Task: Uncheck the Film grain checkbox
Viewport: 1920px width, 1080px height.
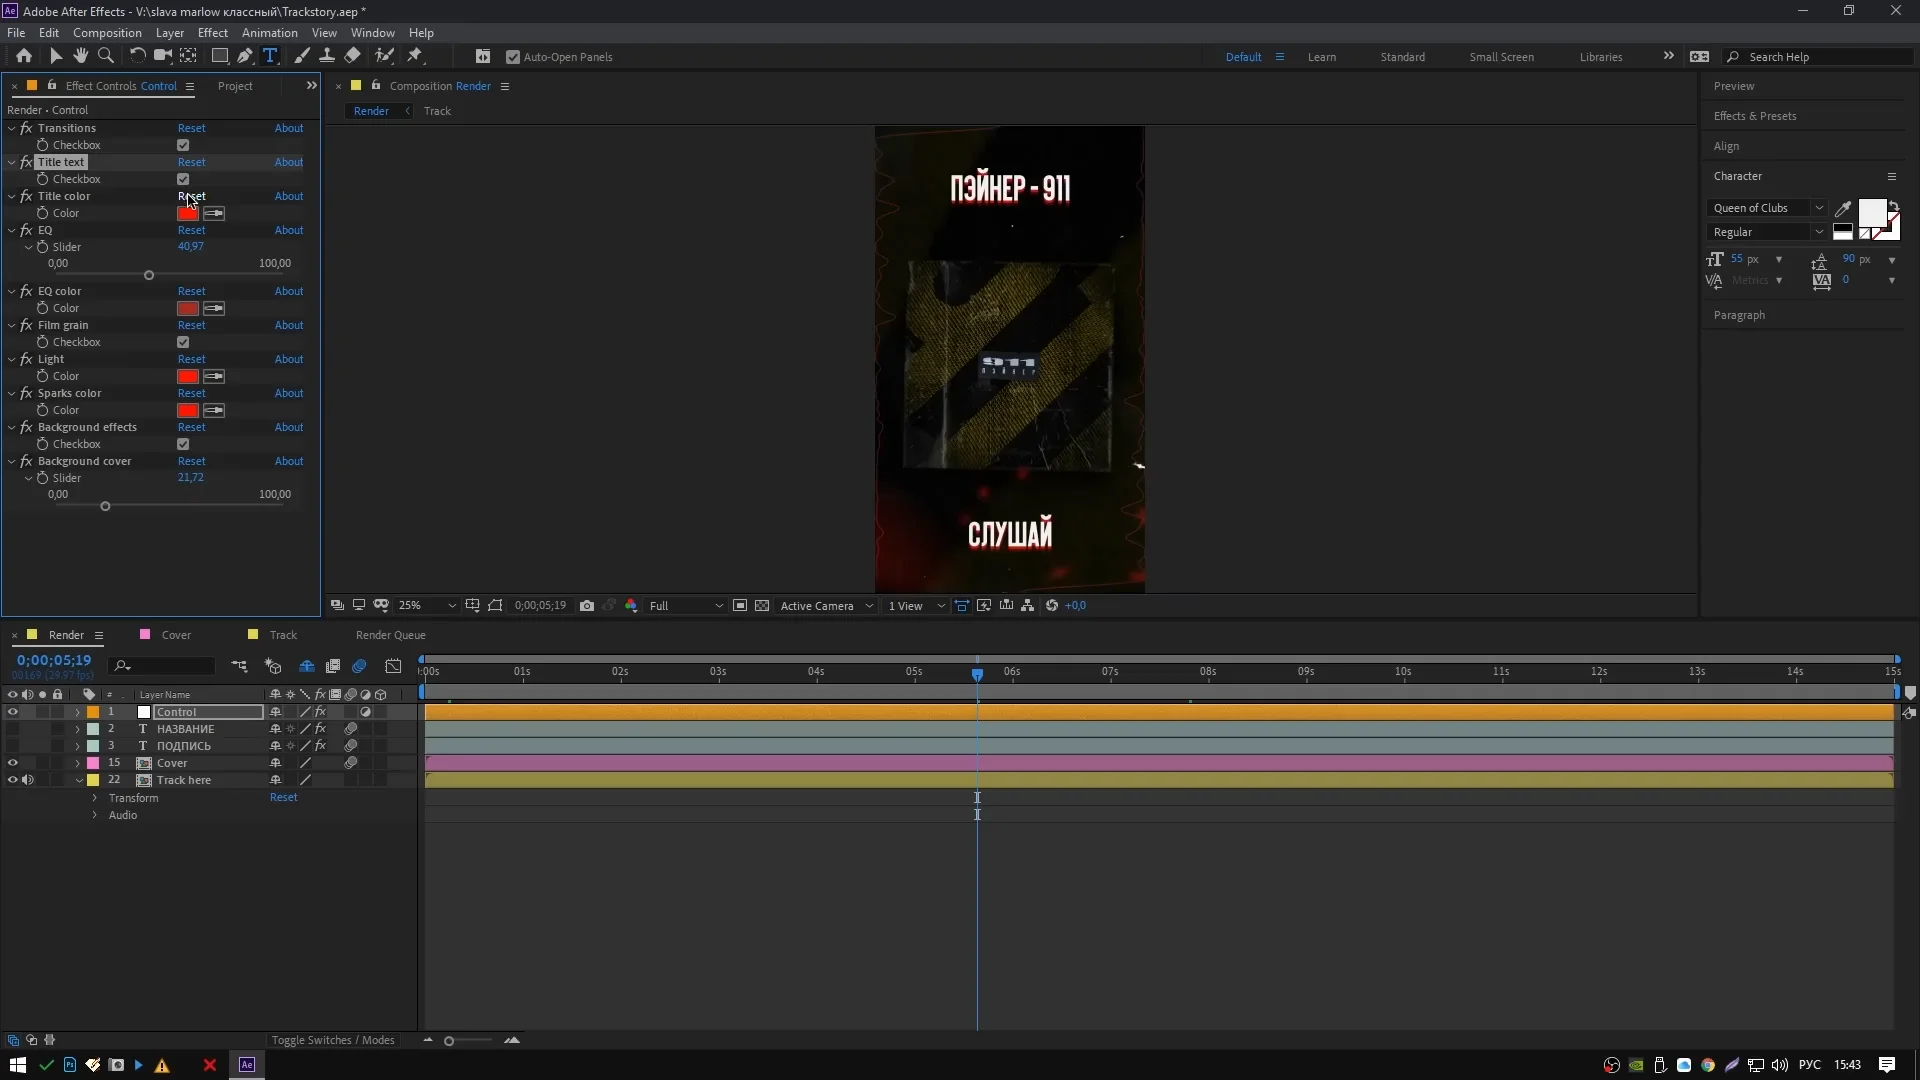Action: point(183,342)
